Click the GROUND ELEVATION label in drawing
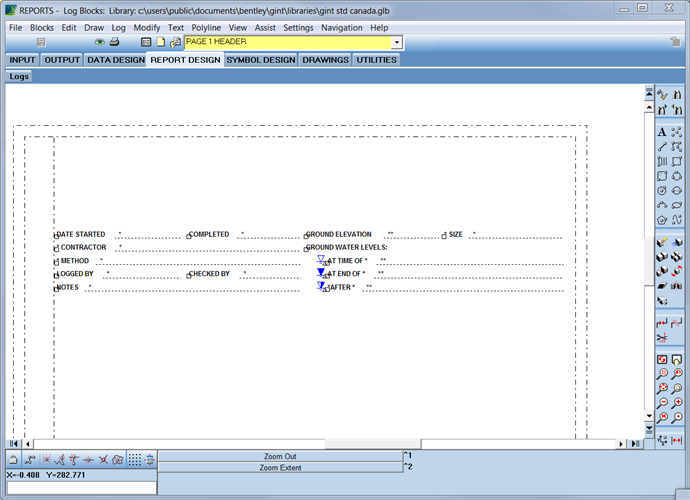Screen dimensions: 690x500 point(338,234)
